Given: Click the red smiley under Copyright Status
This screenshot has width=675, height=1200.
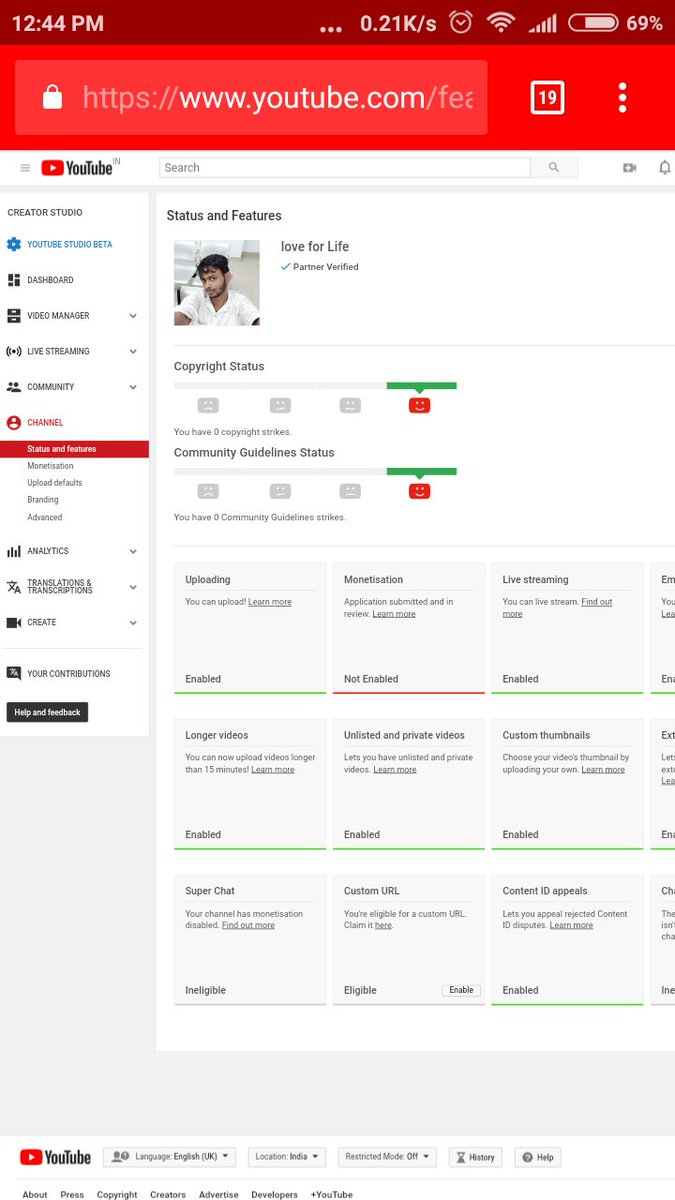Looking at the screenshot, I should [x=420, y=405].
